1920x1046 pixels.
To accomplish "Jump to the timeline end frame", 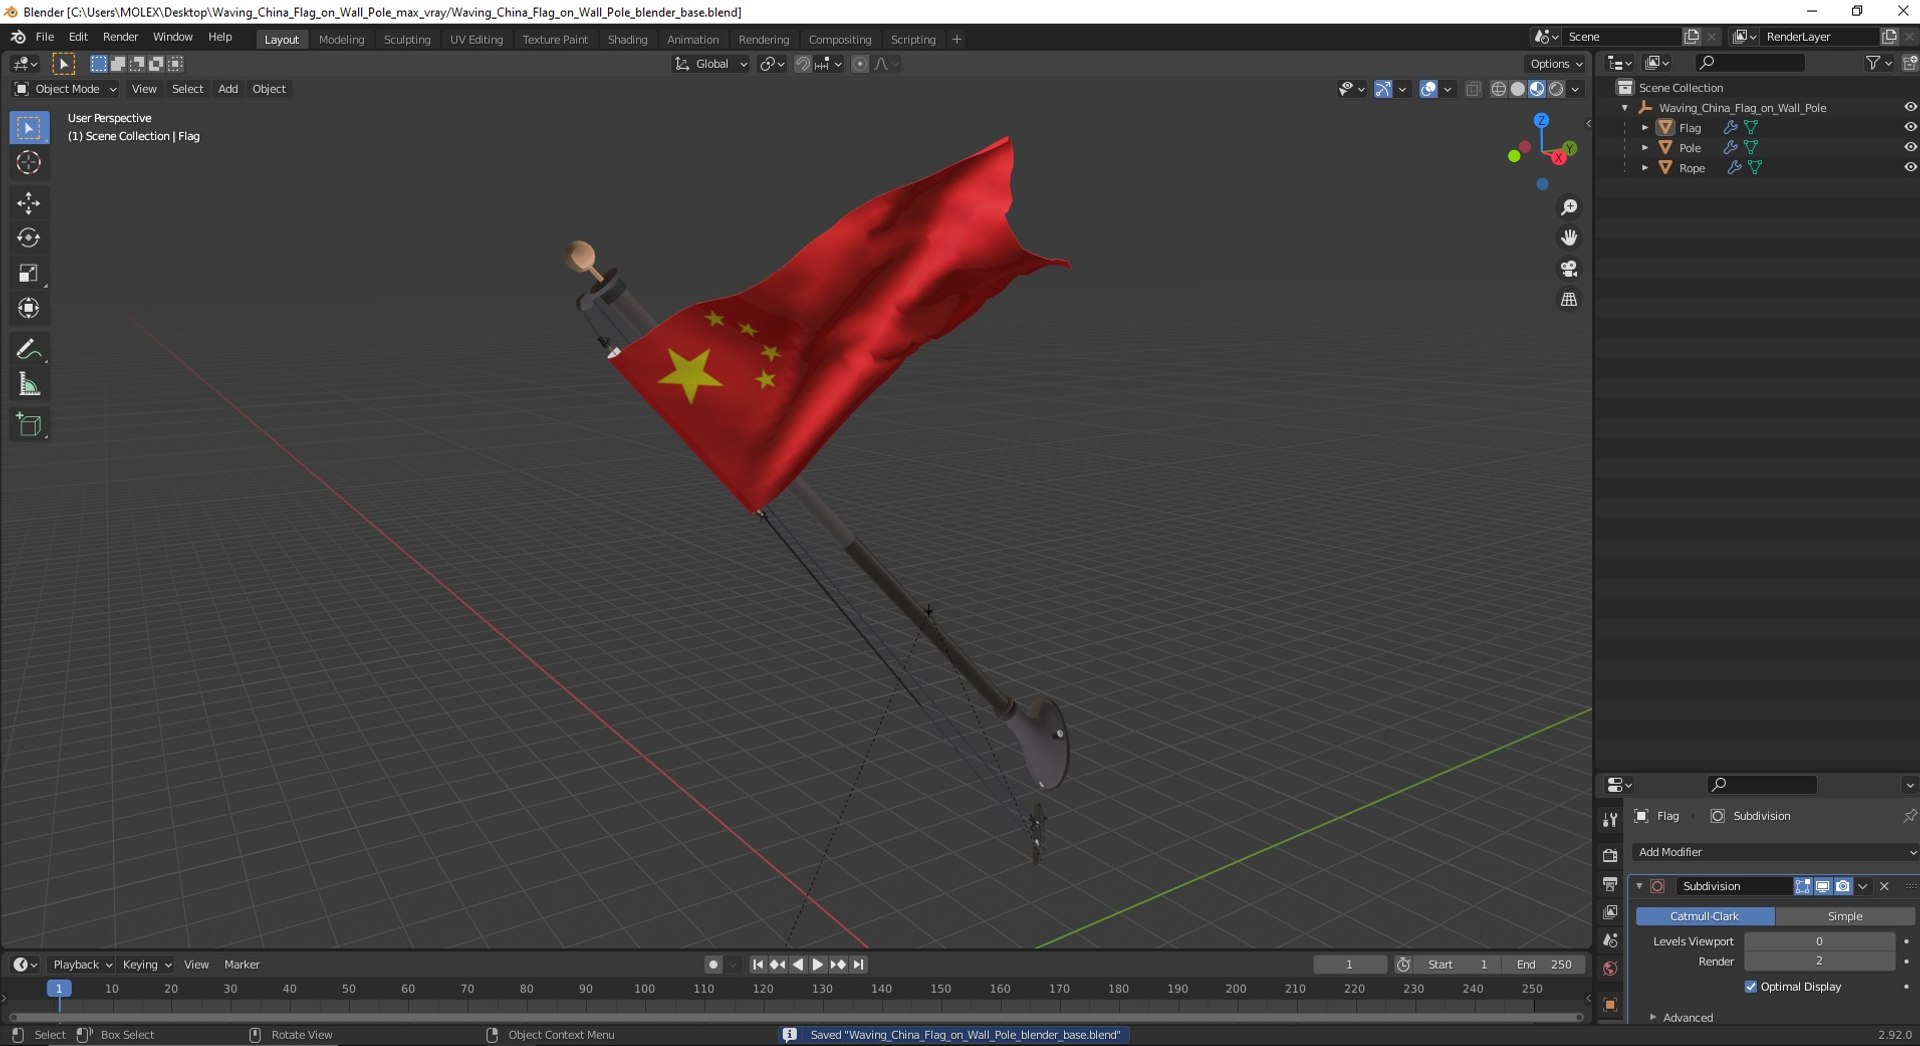I will coord(858,965).
